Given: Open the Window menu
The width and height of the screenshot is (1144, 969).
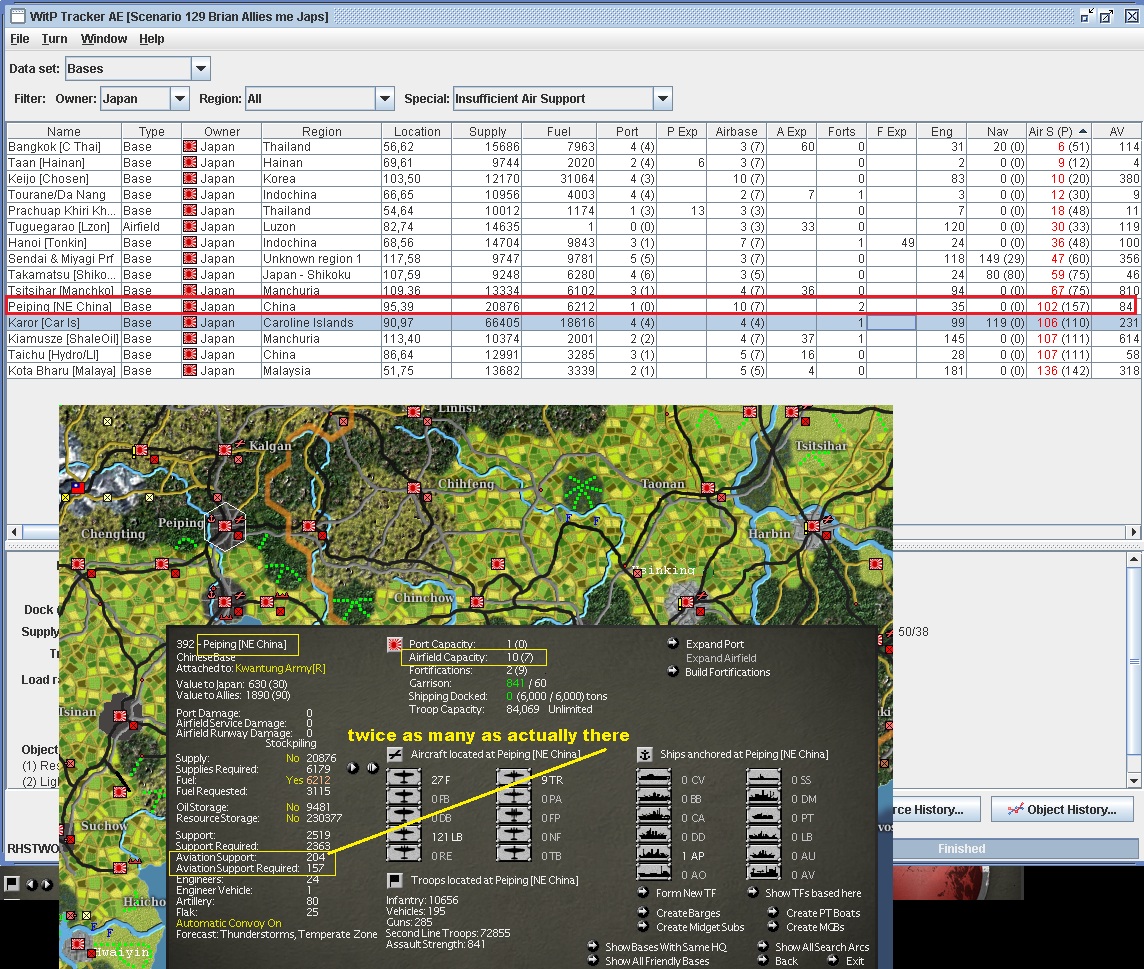Looking at the screenshot, I should pyautogui.click(x=104, y=39).
